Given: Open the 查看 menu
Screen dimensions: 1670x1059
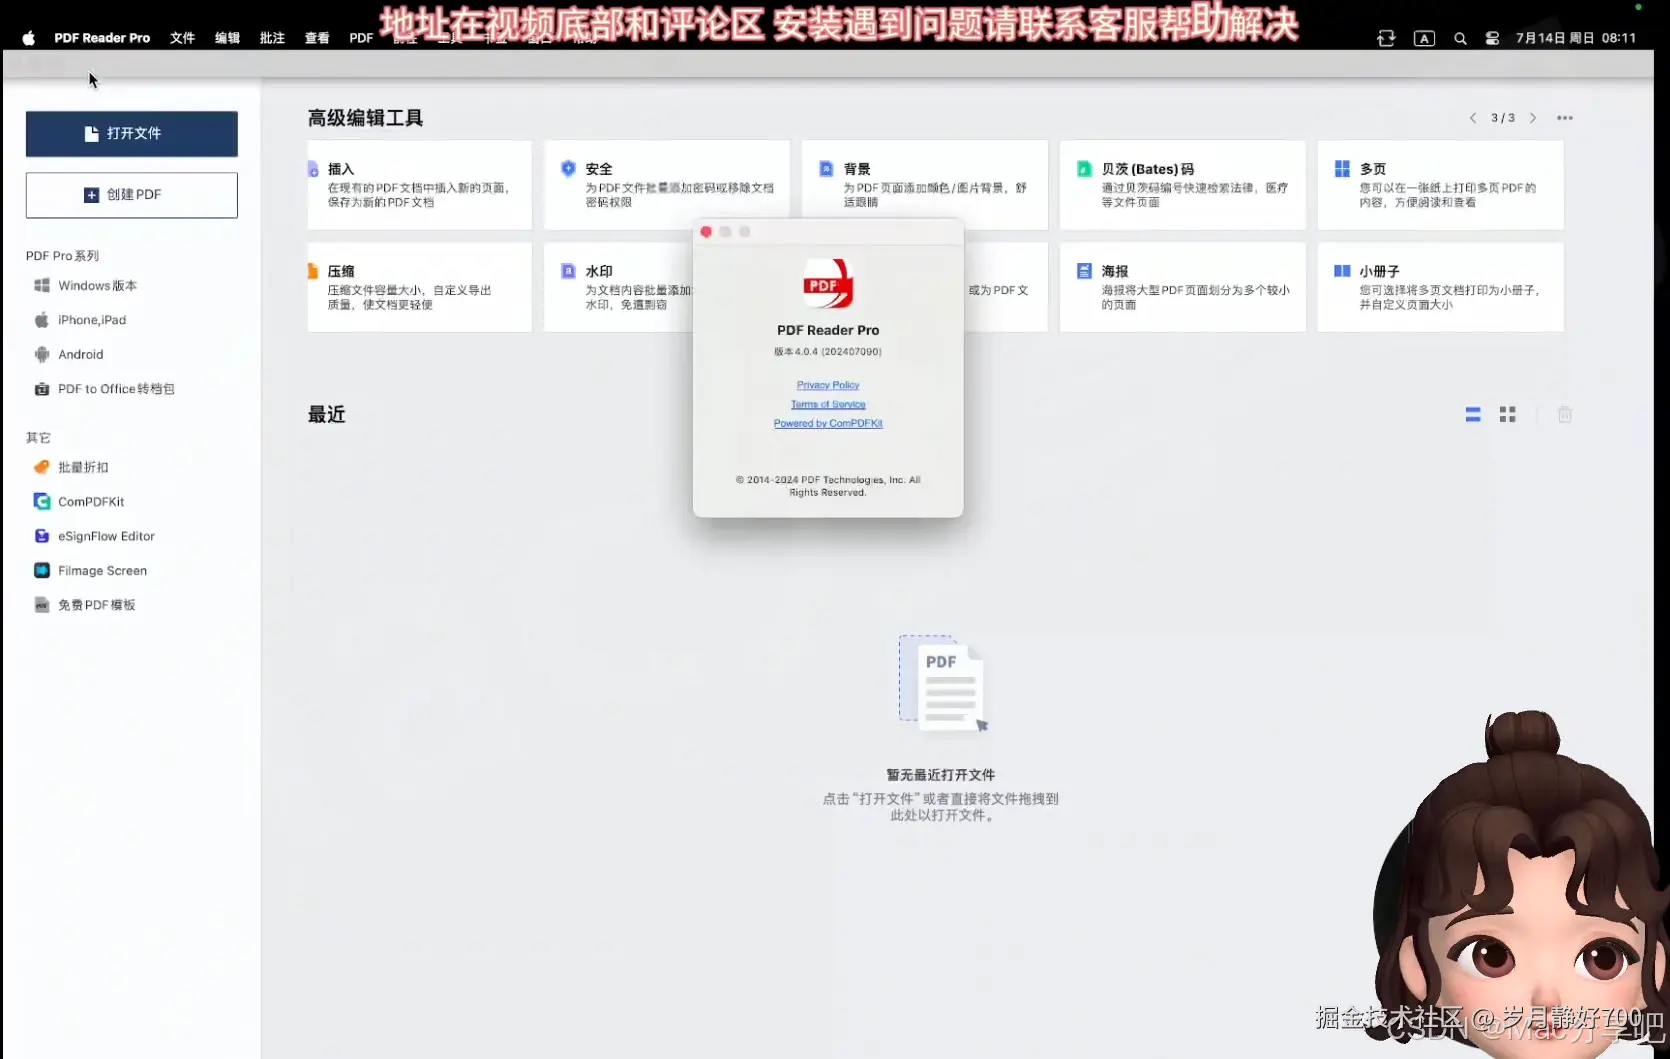Looking at the screenshot, I should [x=316, y=38].
